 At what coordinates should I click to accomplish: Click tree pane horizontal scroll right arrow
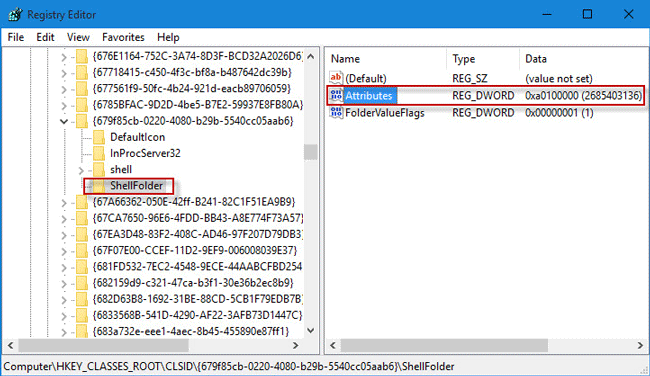click(x=296, y=345)
